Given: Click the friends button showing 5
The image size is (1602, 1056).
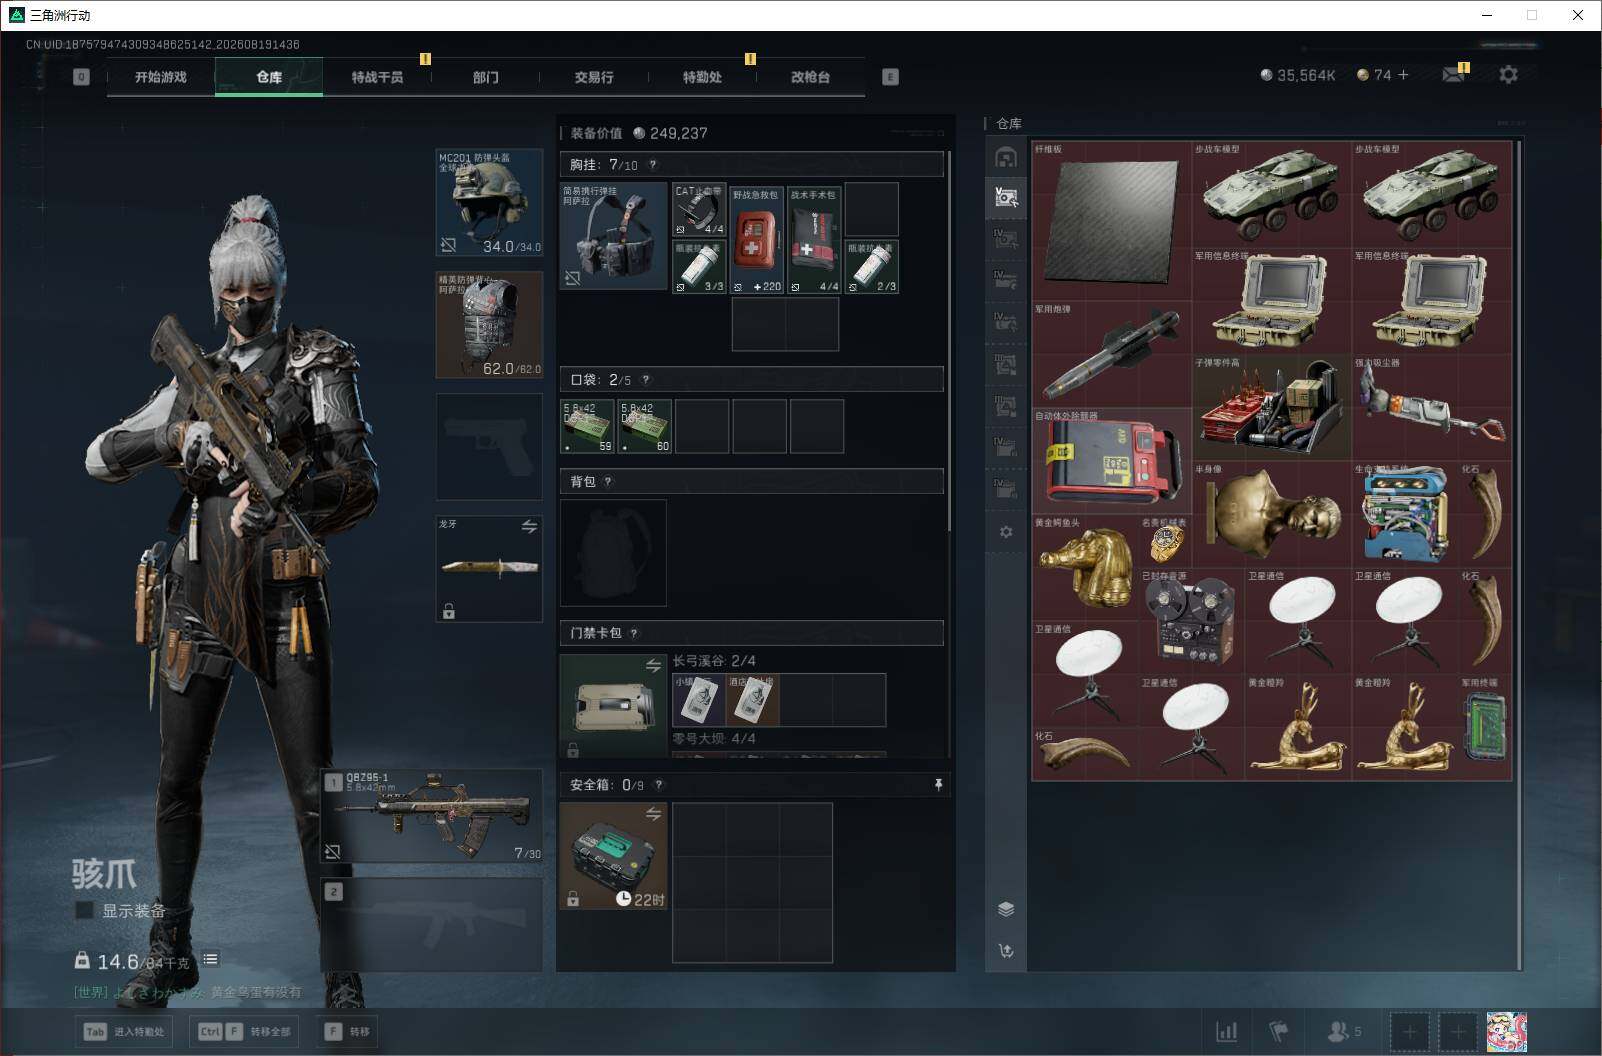Looking at the screenshot, I should pos(1344,1031).
